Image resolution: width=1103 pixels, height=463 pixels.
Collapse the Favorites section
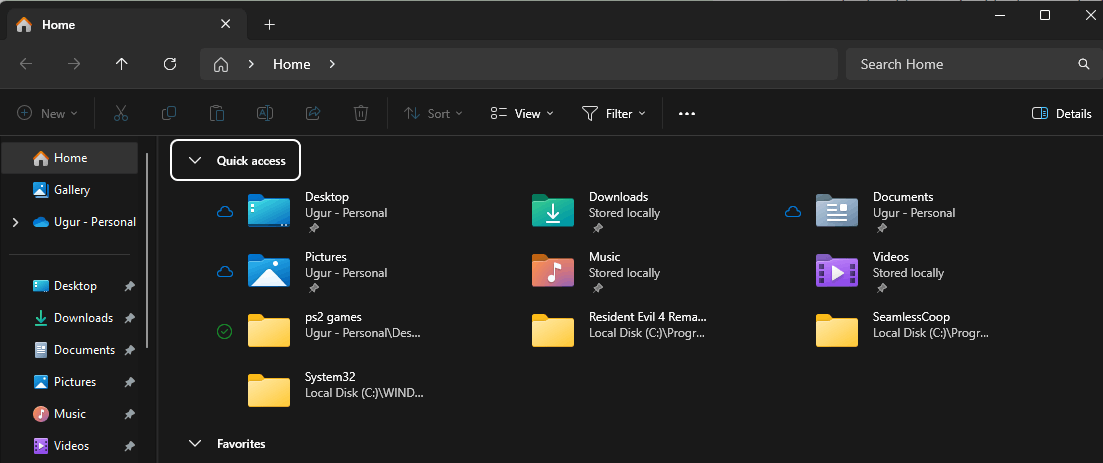195,444
